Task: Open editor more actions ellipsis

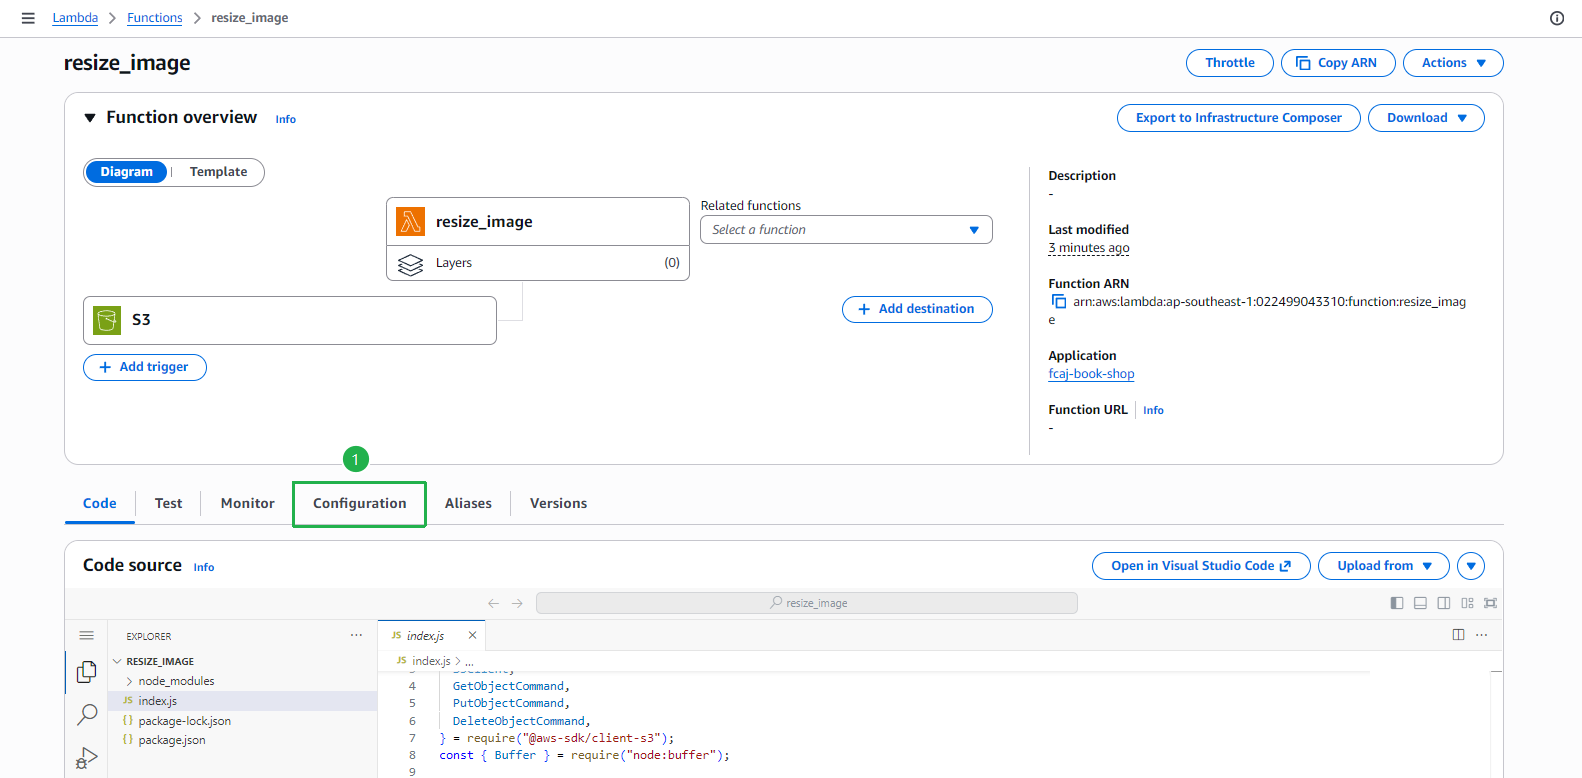Action: [x=1482, y=635]
